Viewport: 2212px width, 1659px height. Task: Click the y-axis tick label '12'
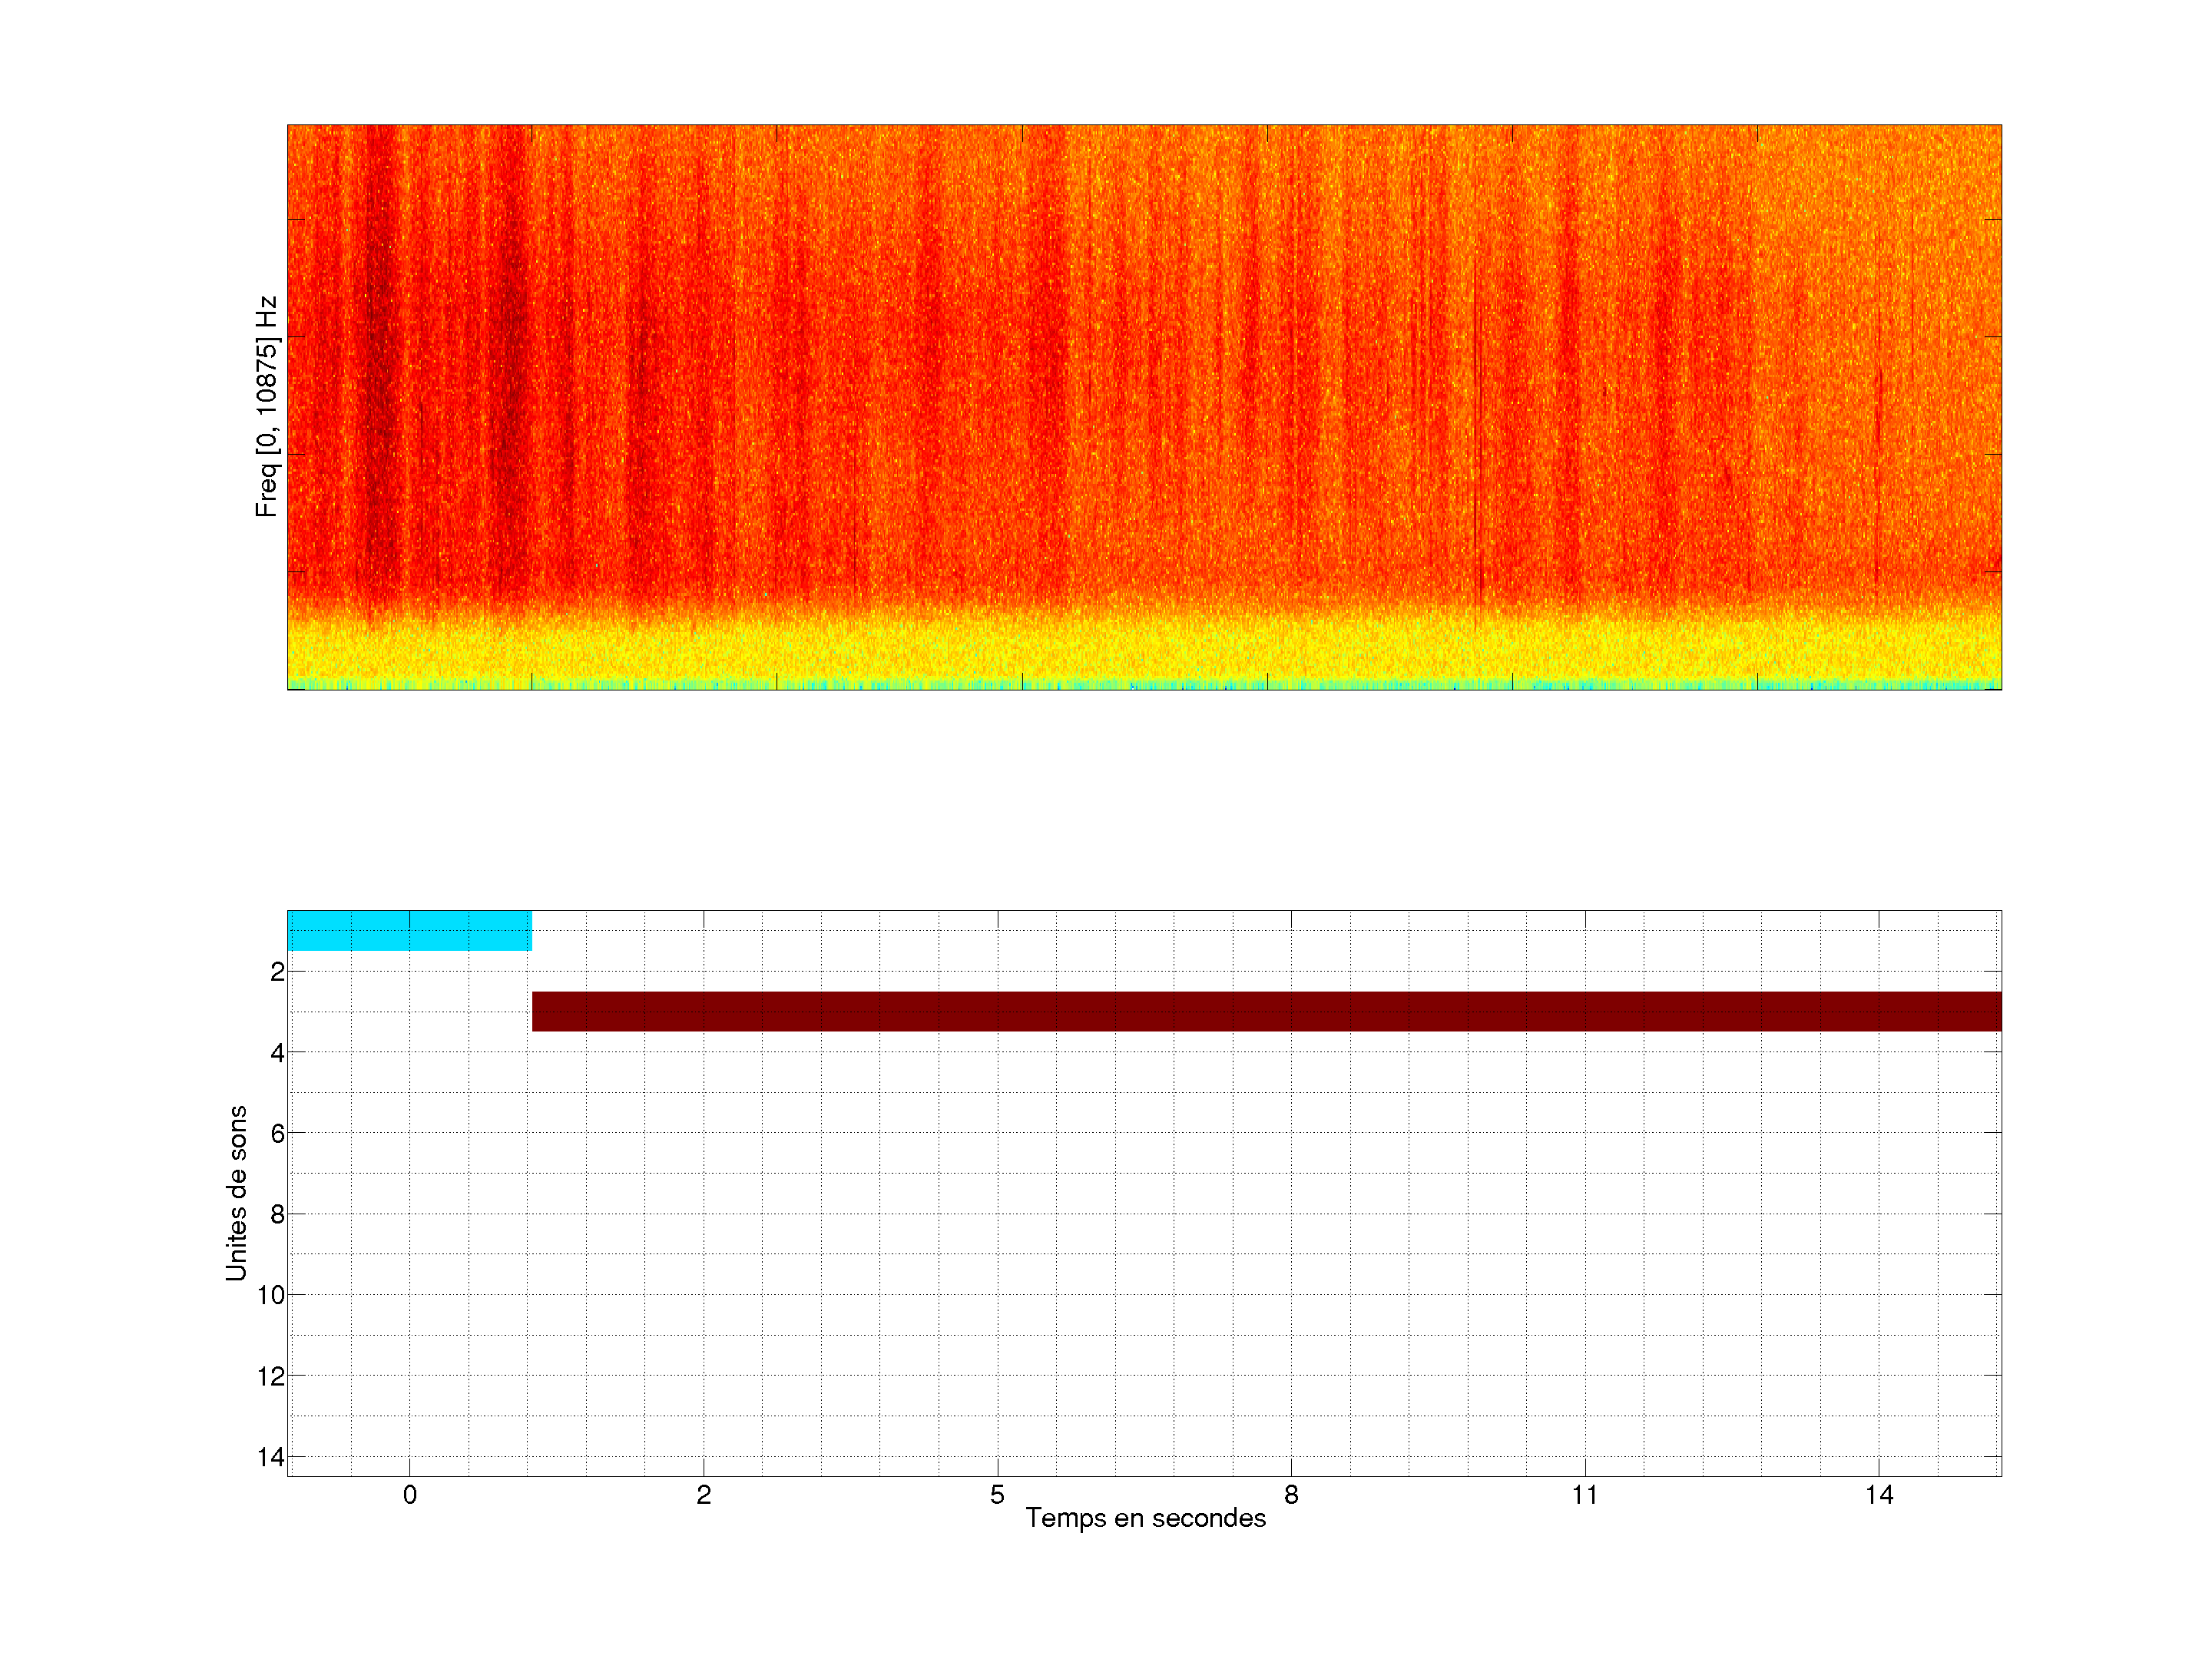[271, 1376]
